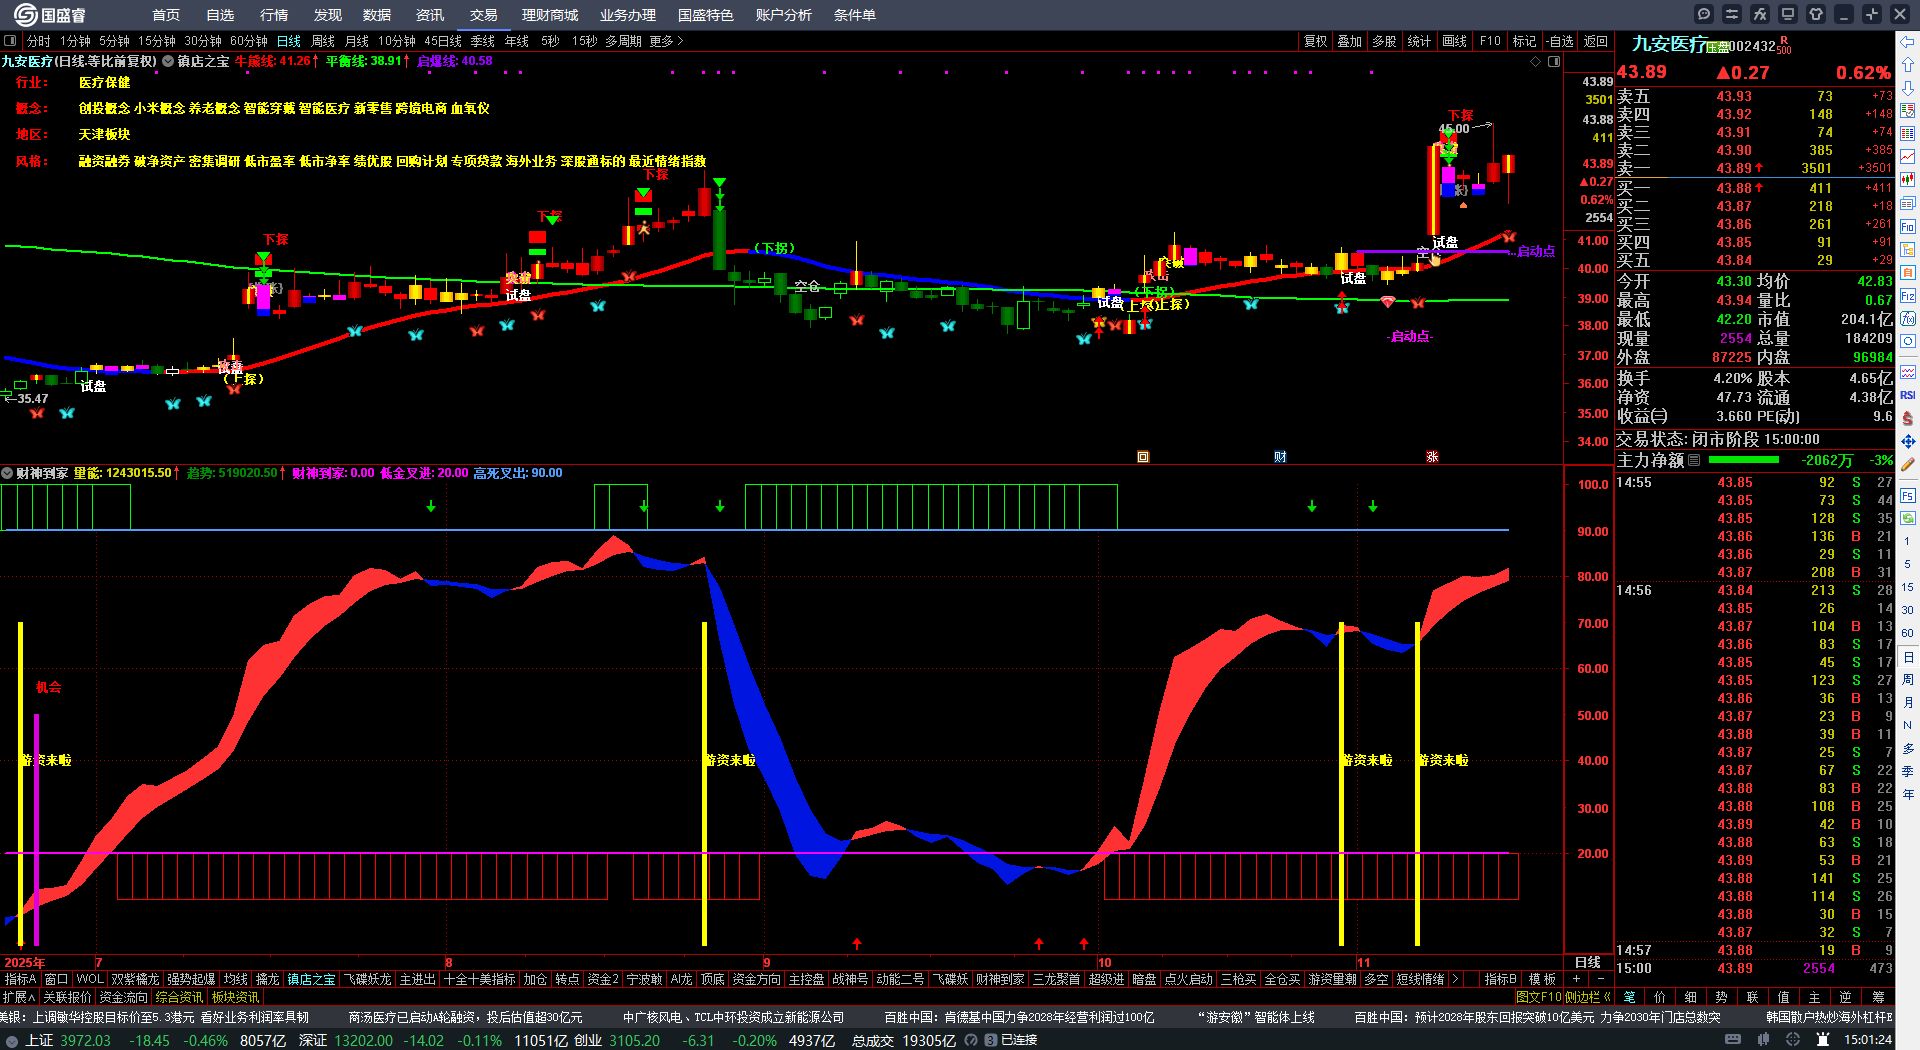Click the + zoom-in chart button
Viewport: 1920px width, 1050px height.
[x=1576, y=979]
